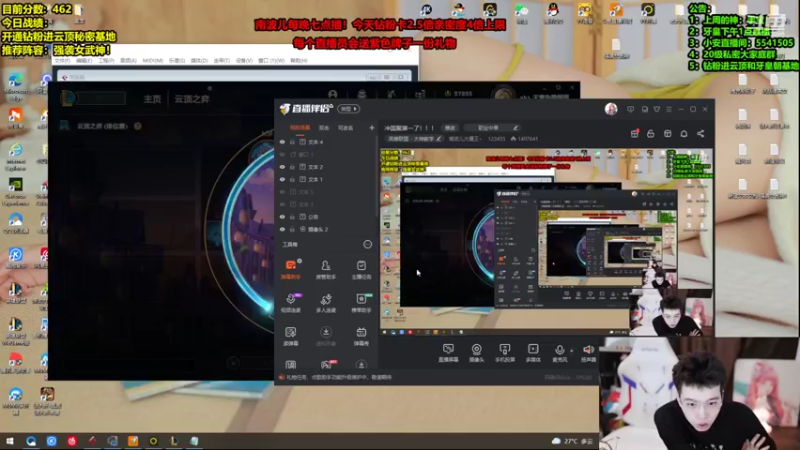This screenshot has height=450, width=800.
Task: Switch to first scene tab in orange
Action: pos(300,128)
